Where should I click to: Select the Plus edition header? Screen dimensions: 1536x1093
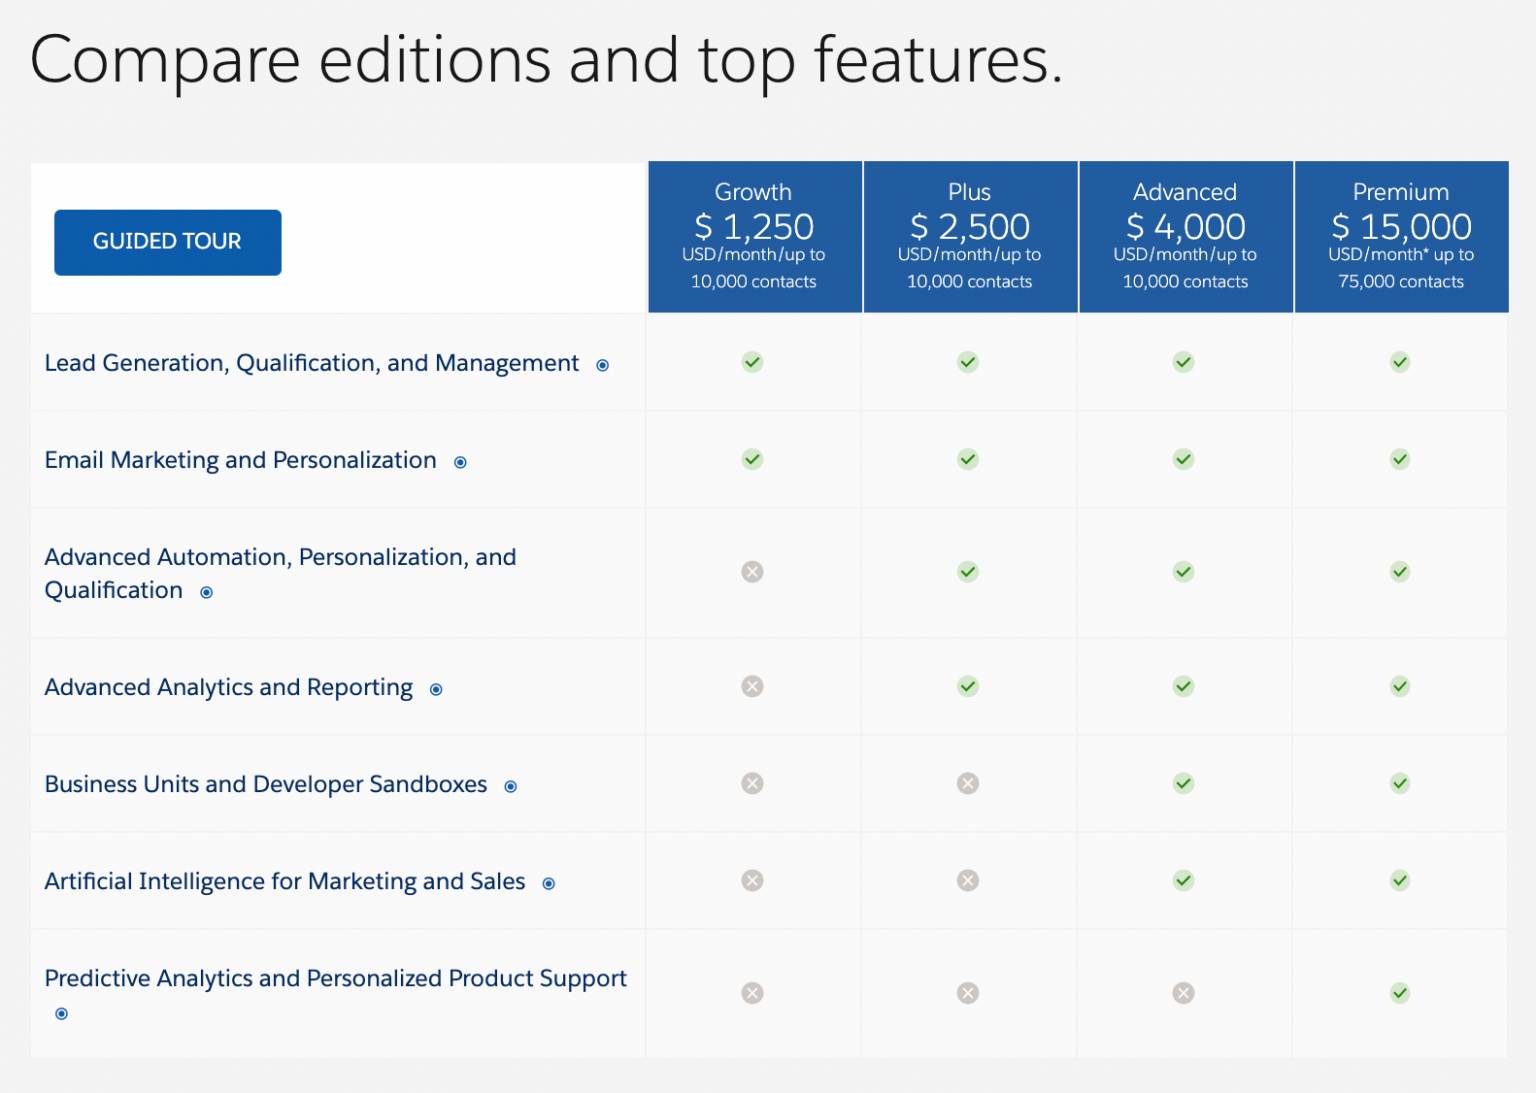[970, 237]
